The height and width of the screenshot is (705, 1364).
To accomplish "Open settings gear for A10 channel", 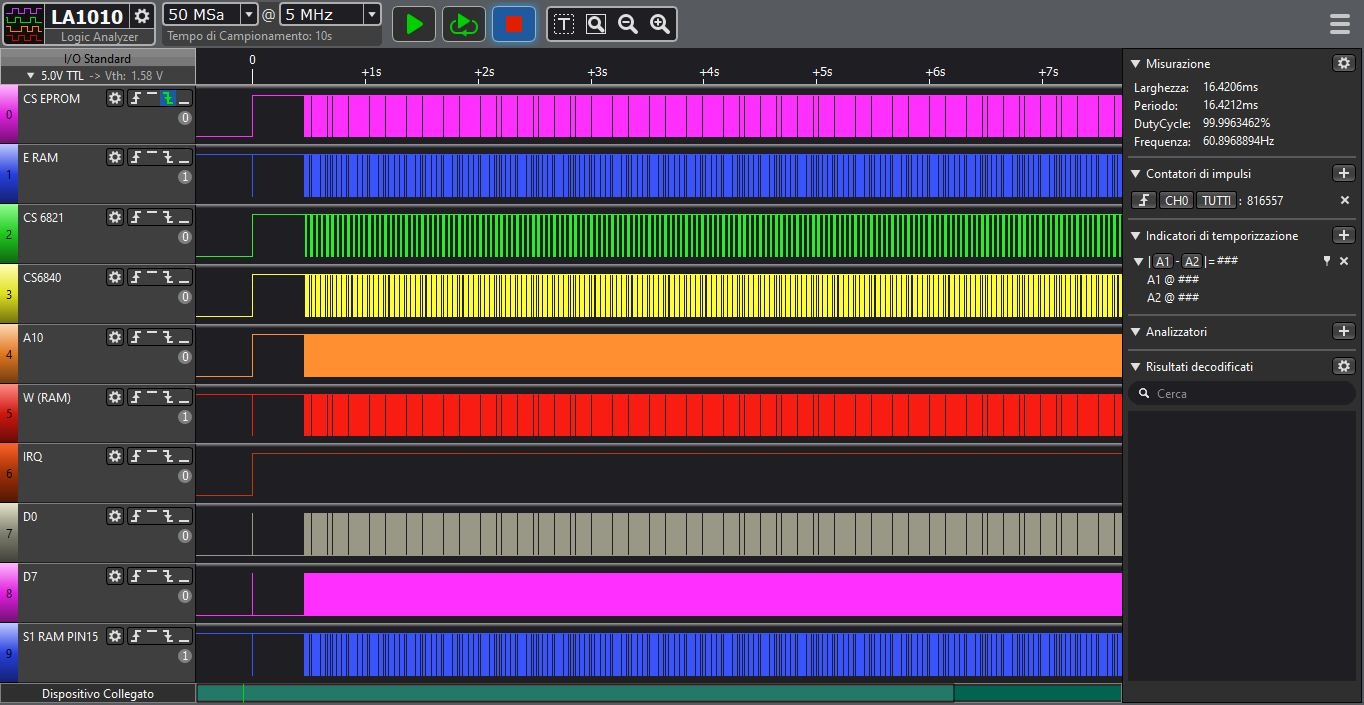I will [x=115, y=337].
